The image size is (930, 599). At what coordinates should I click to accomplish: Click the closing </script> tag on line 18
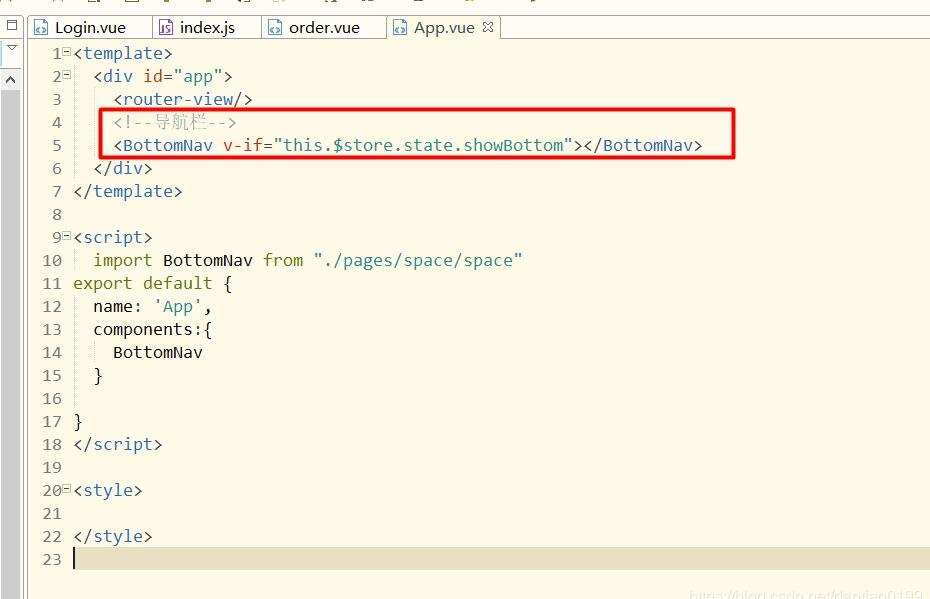point(117,445)
